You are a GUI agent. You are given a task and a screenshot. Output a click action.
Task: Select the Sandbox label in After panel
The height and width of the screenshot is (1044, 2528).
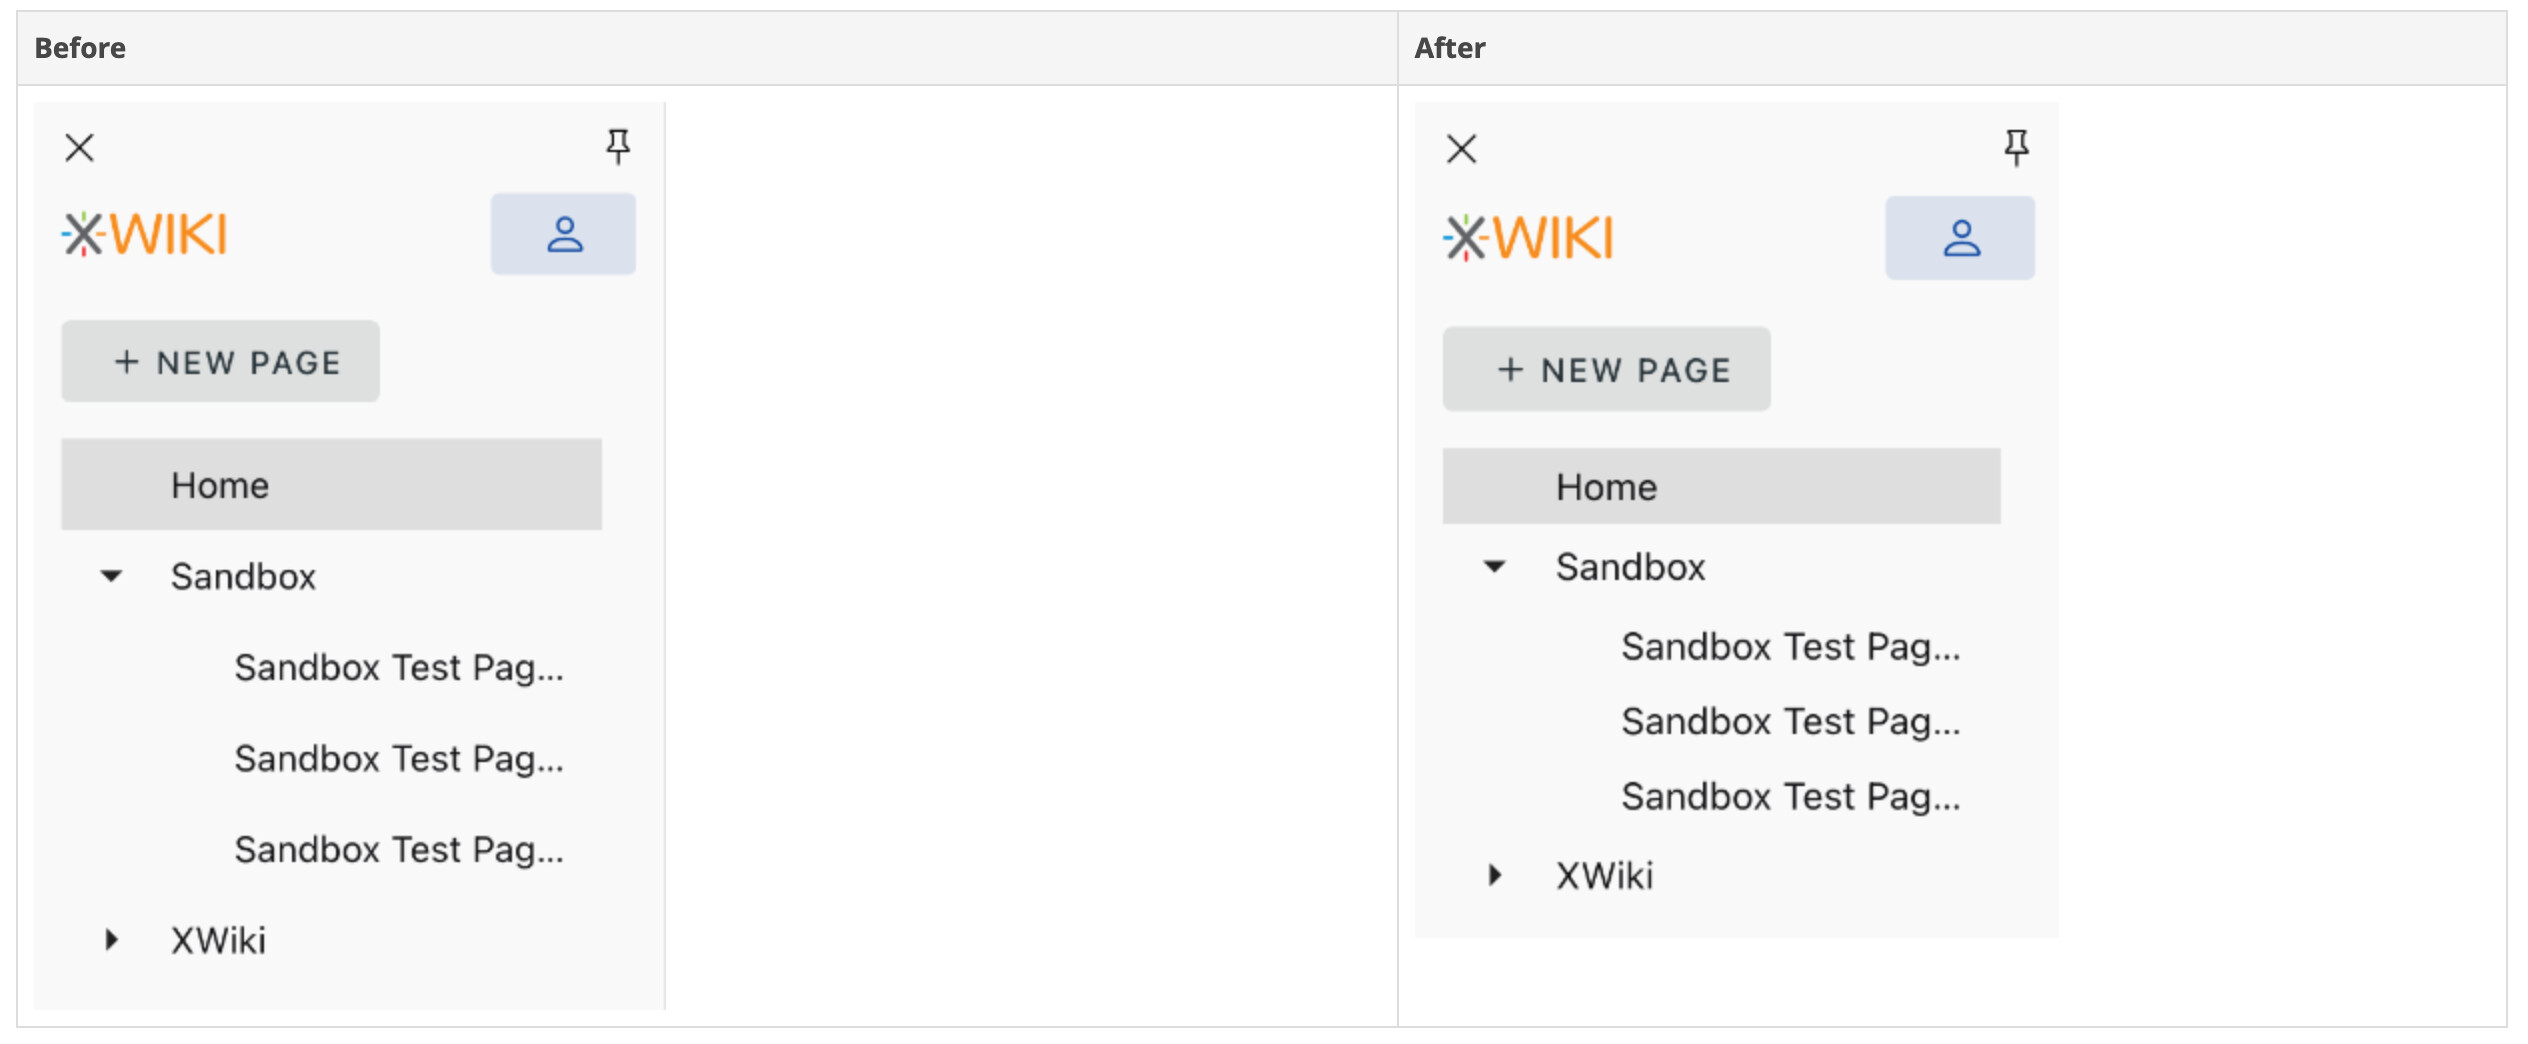1630,567
